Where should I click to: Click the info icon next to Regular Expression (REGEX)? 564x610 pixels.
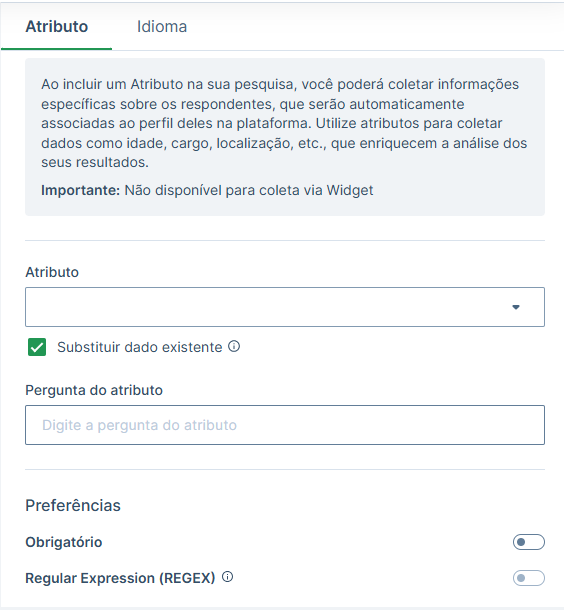228,577
